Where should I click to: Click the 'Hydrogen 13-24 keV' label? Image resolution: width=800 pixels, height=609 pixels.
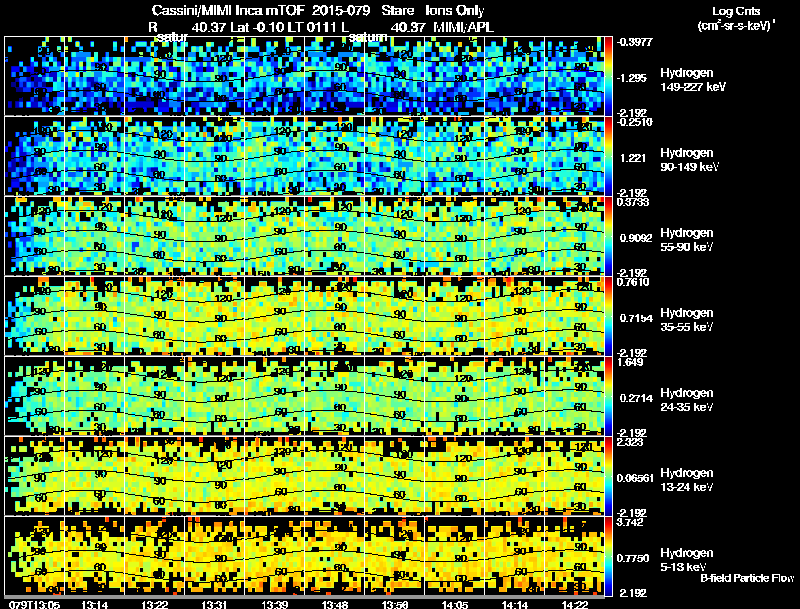tap(687, 480)
